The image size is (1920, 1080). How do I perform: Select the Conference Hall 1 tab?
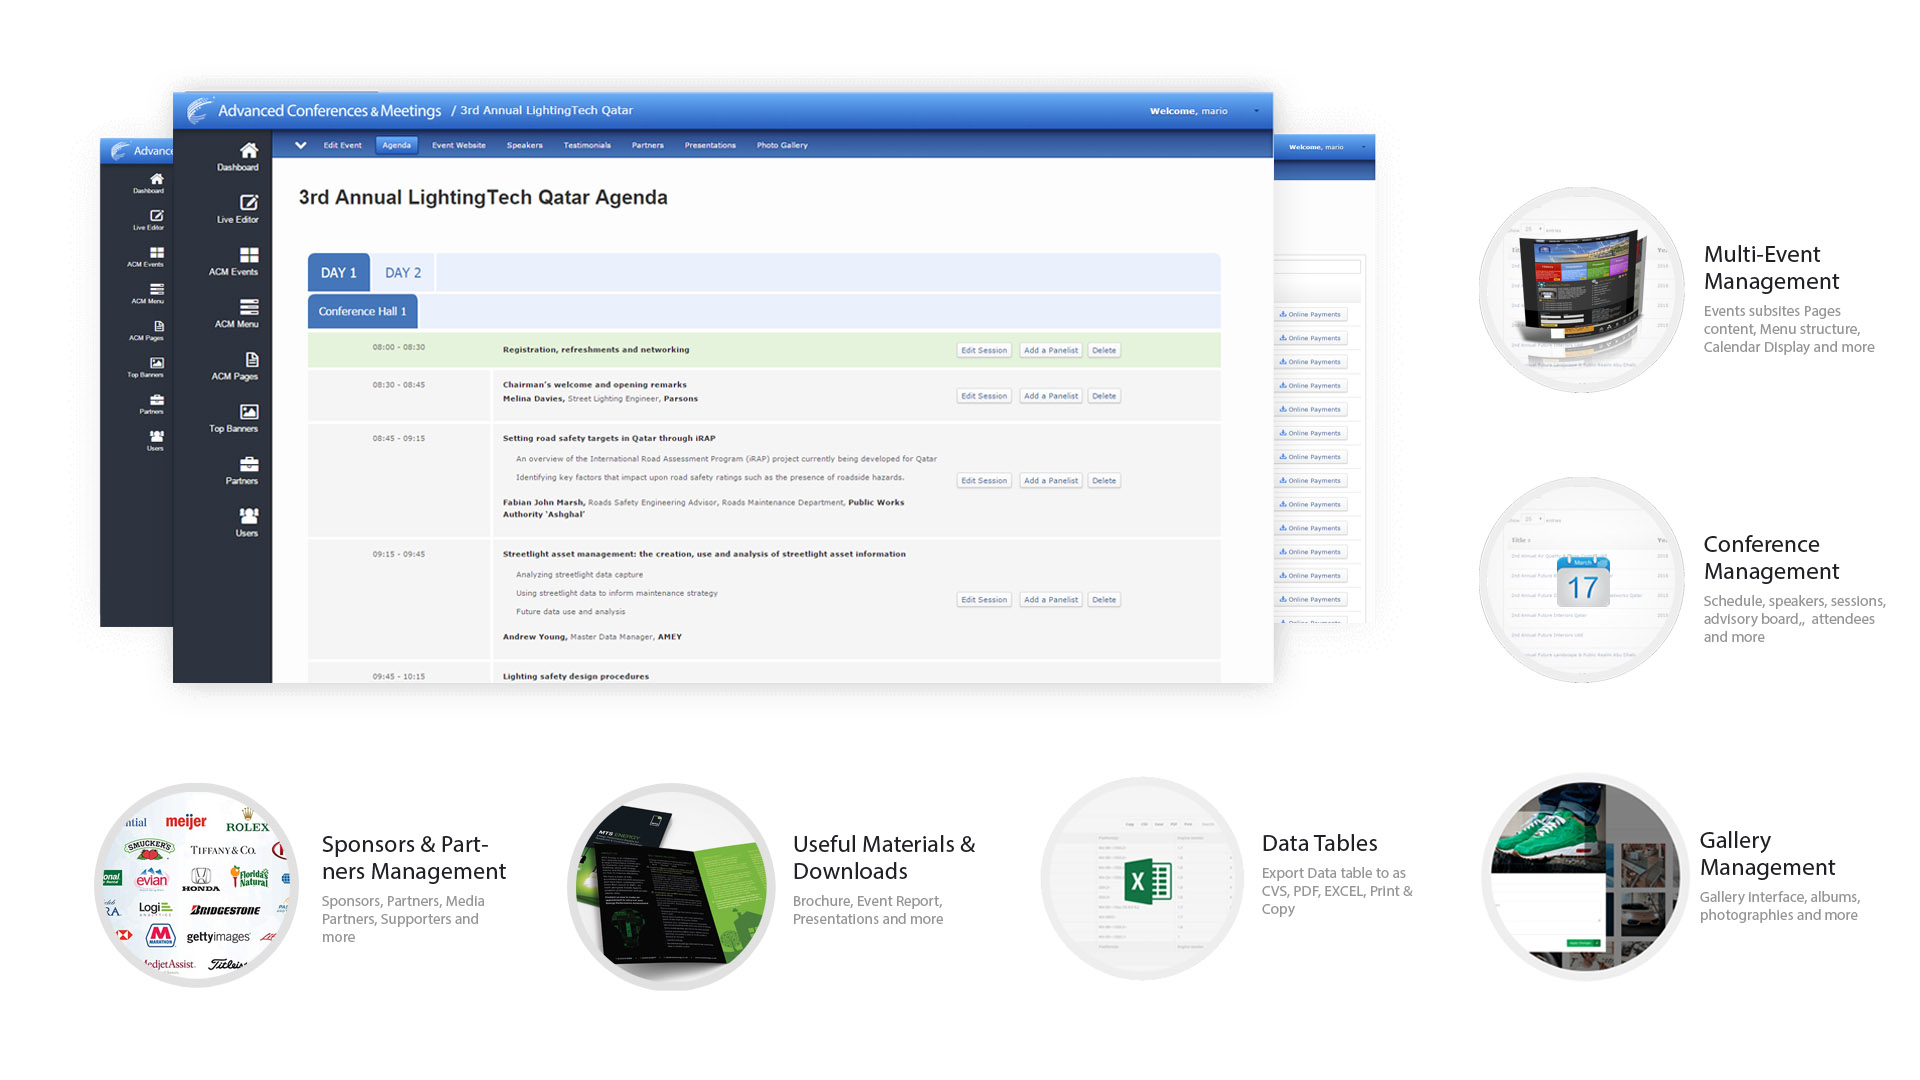[362, 312]
